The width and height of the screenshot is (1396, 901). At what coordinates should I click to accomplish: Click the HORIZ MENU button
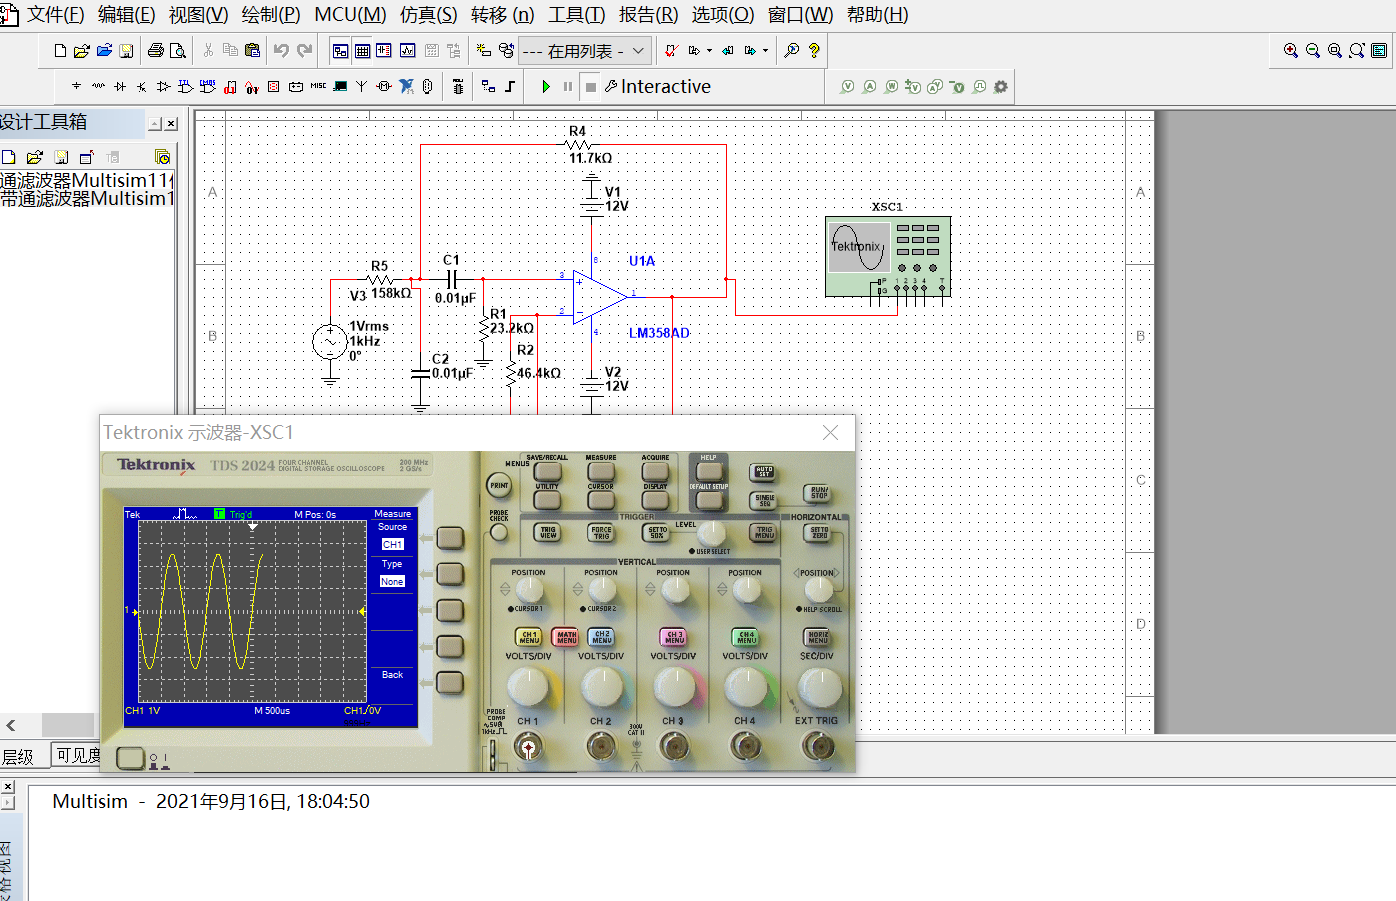coord(818,636)
